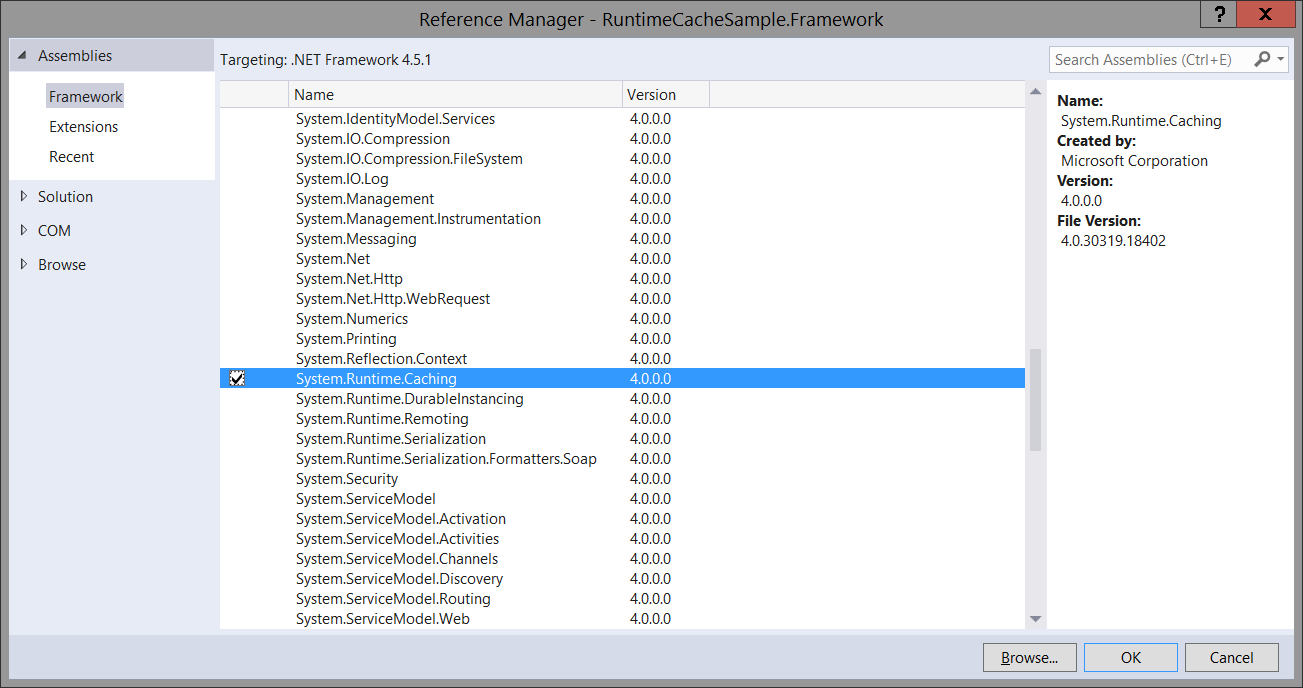Click the scrollbar's down arrow
Image resolution: width=1303 pixels, height=688 pixels.
pos(1035,620)
